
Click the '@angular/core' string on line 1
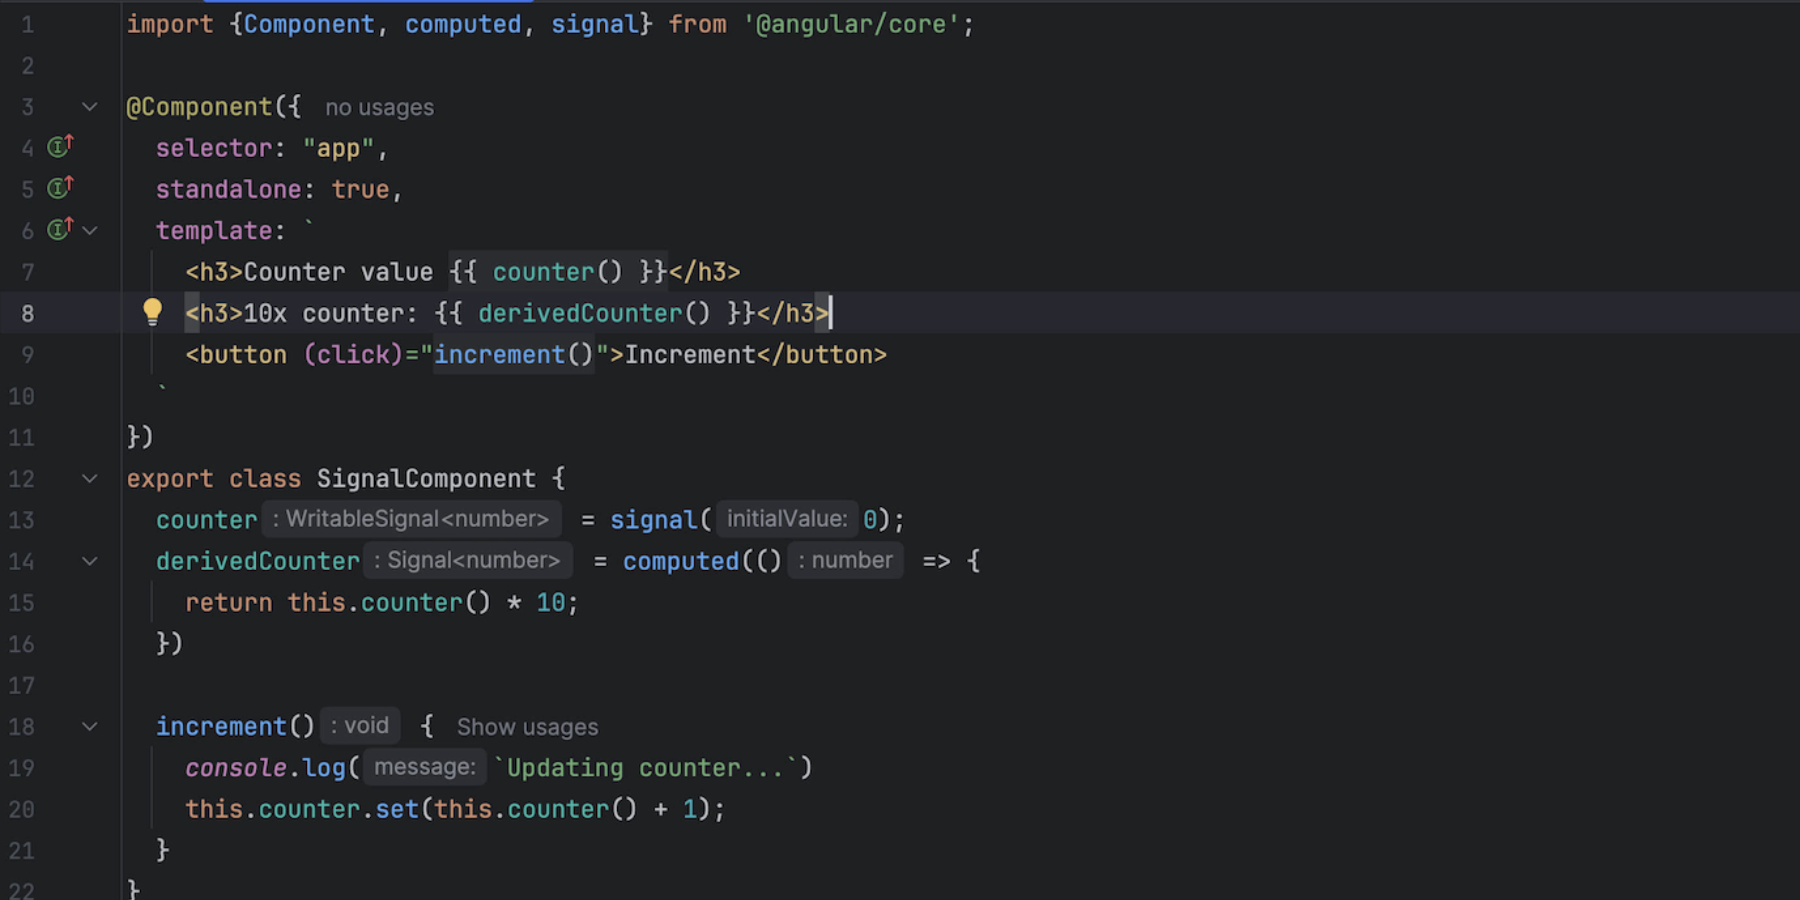pos(851,25)
